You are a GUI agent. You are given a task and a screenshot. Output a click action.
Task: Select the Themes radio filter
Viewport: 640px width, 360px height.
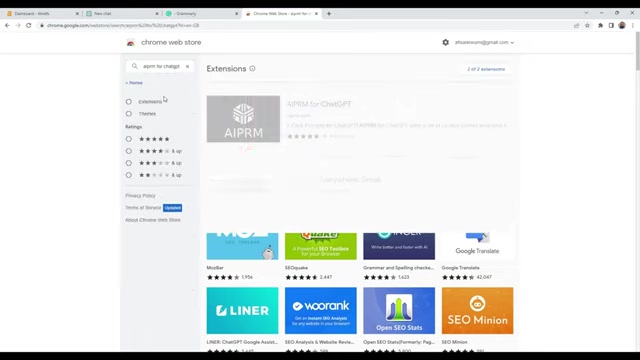click(x=129, y=113)
